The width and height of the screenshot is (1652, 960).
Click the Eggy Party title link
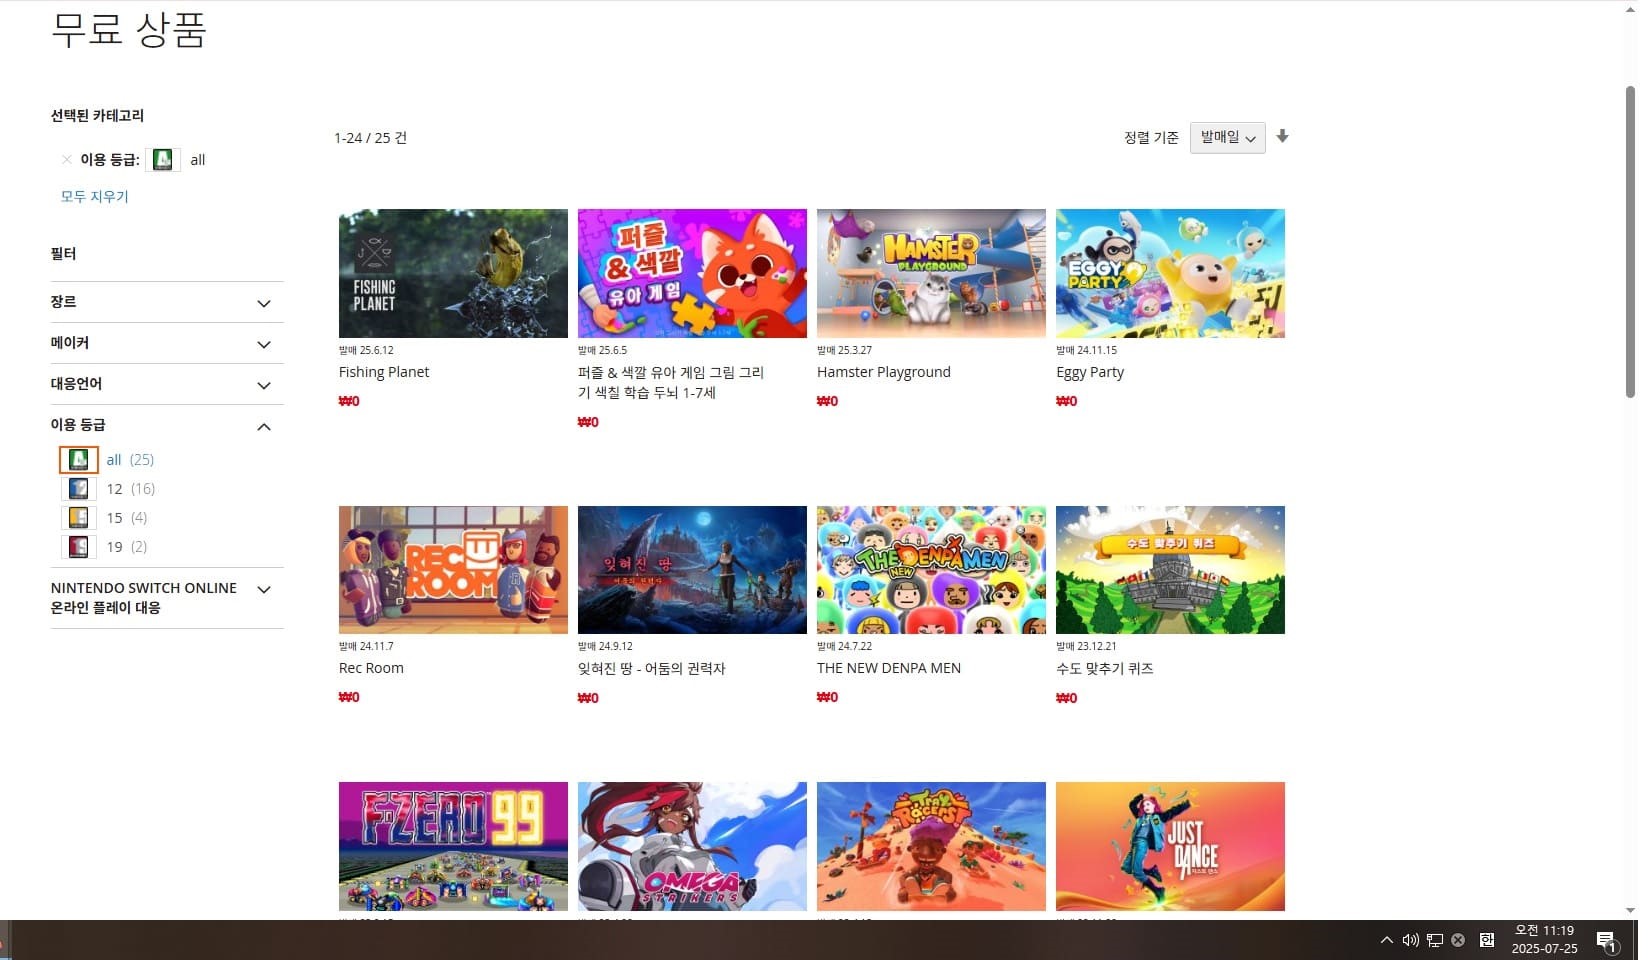pos(1090,372)
